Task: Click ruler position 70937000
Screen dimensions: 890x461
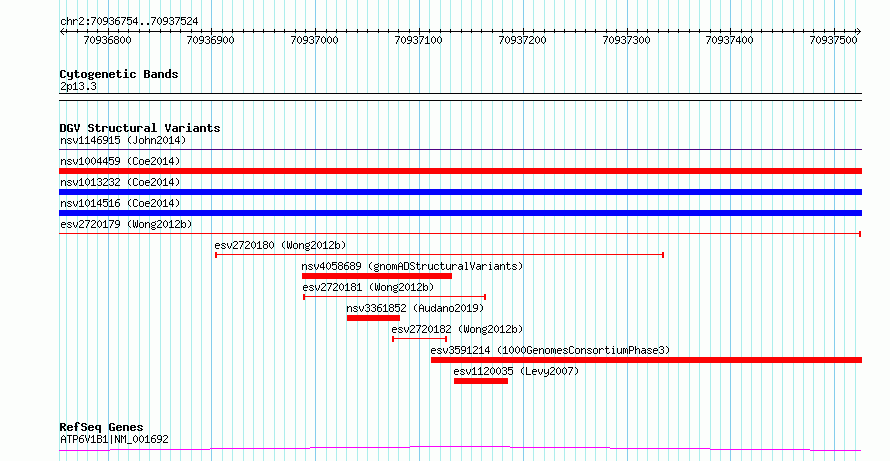Action: pyautogui.click(x=314, y=40)
